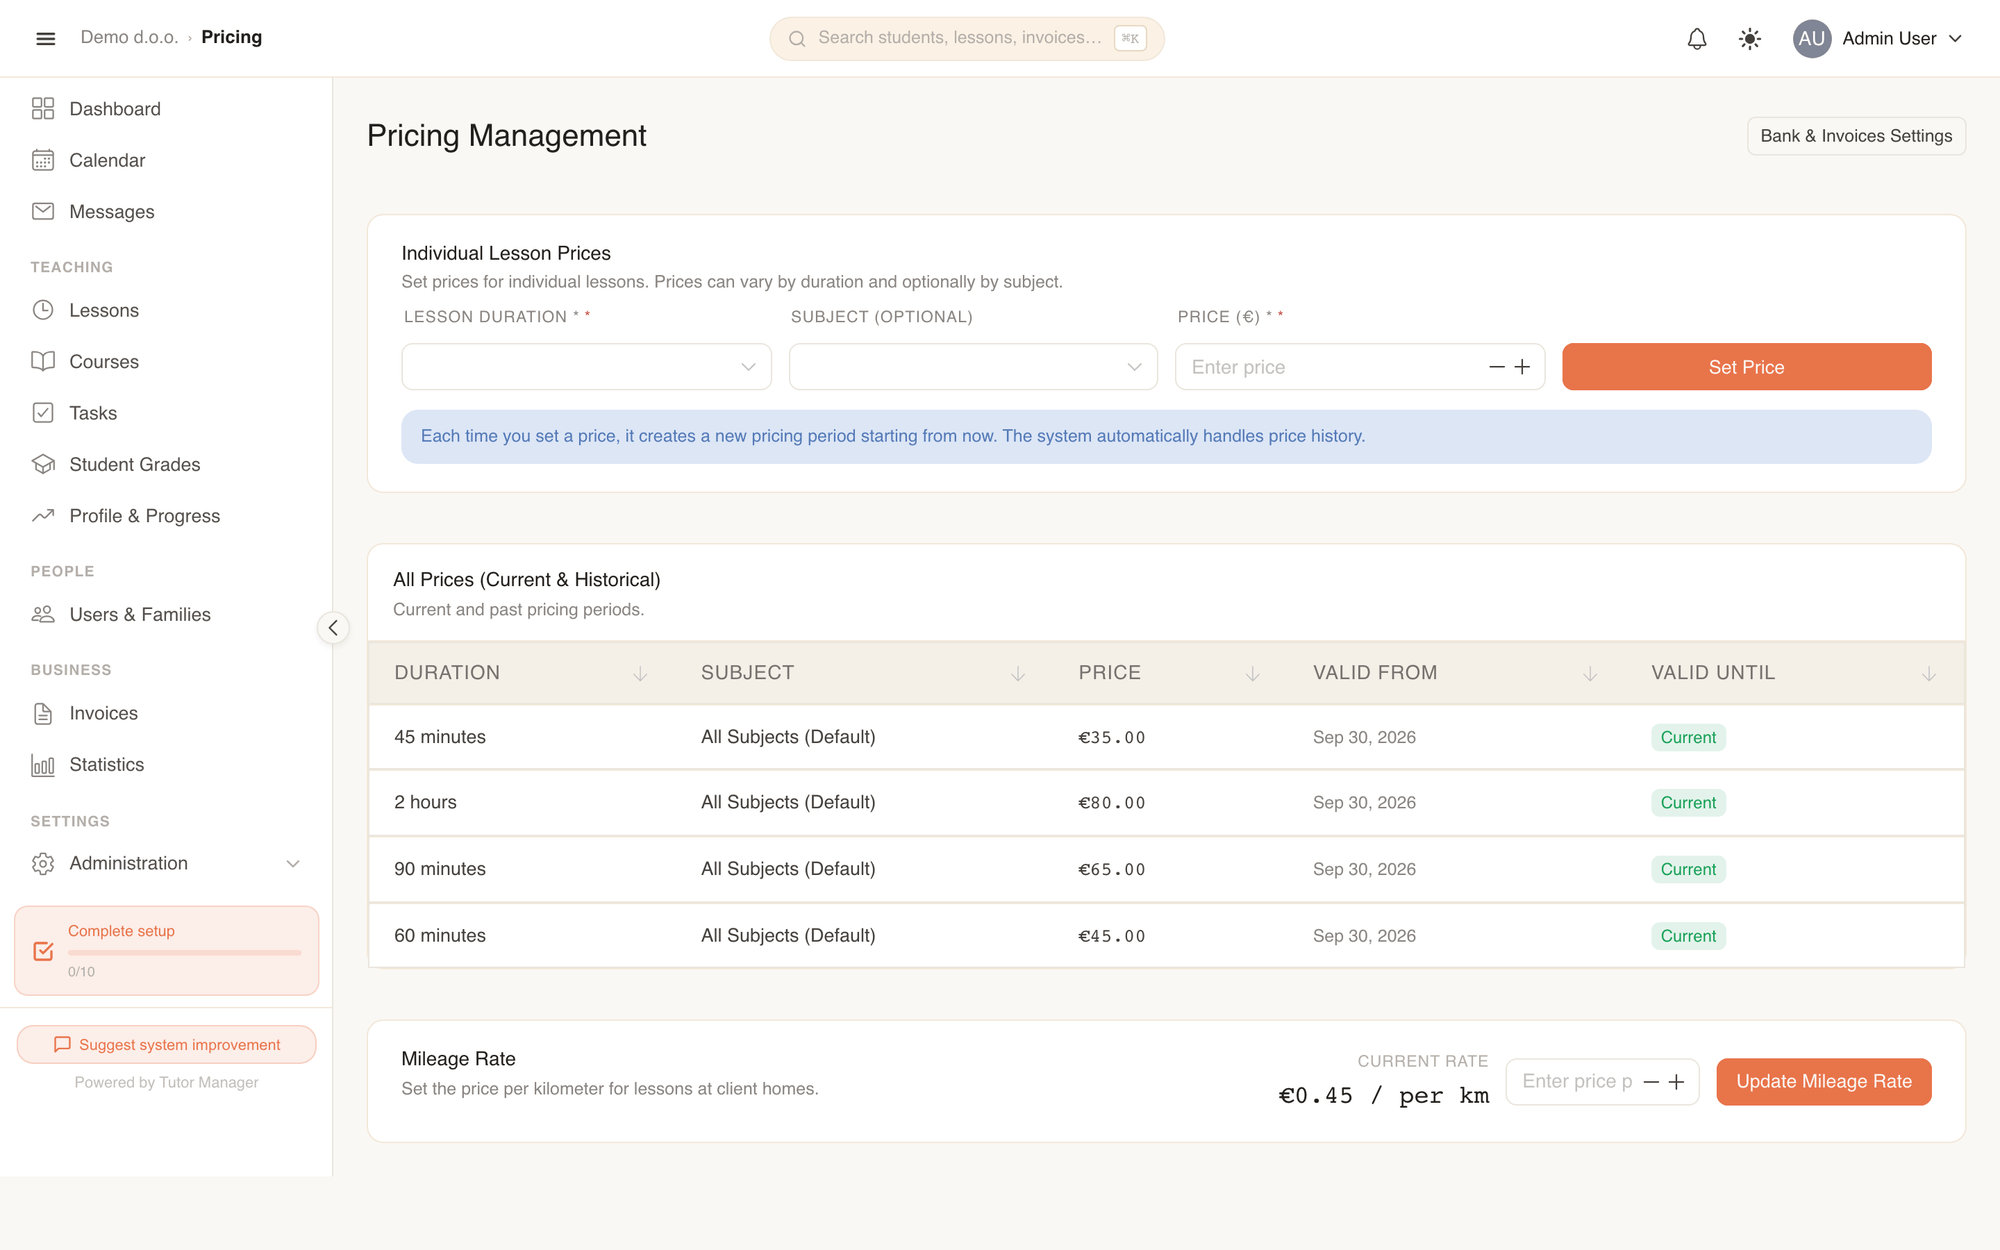Increase mileage rate with the plus stepper
This screenshot has height=1250, width=2000.
pyautogui.click(x=1677, y=1082)
